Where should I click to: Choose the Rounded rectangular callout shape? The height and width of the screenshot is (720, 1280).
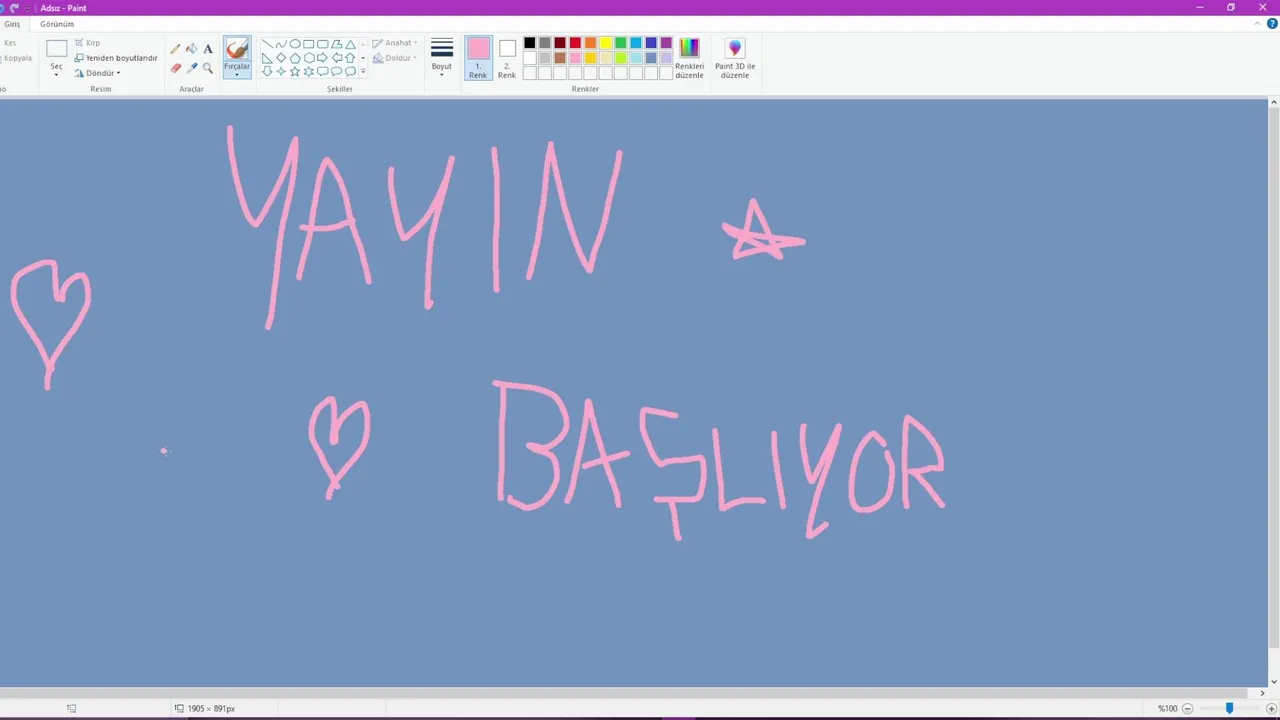pyautogui.click(x=323, y=71)
